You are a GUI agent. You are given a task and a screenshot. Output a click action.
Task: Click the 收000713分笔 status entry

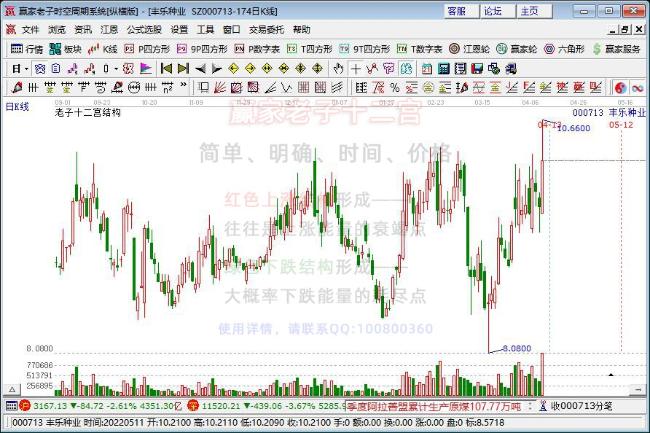582,406
